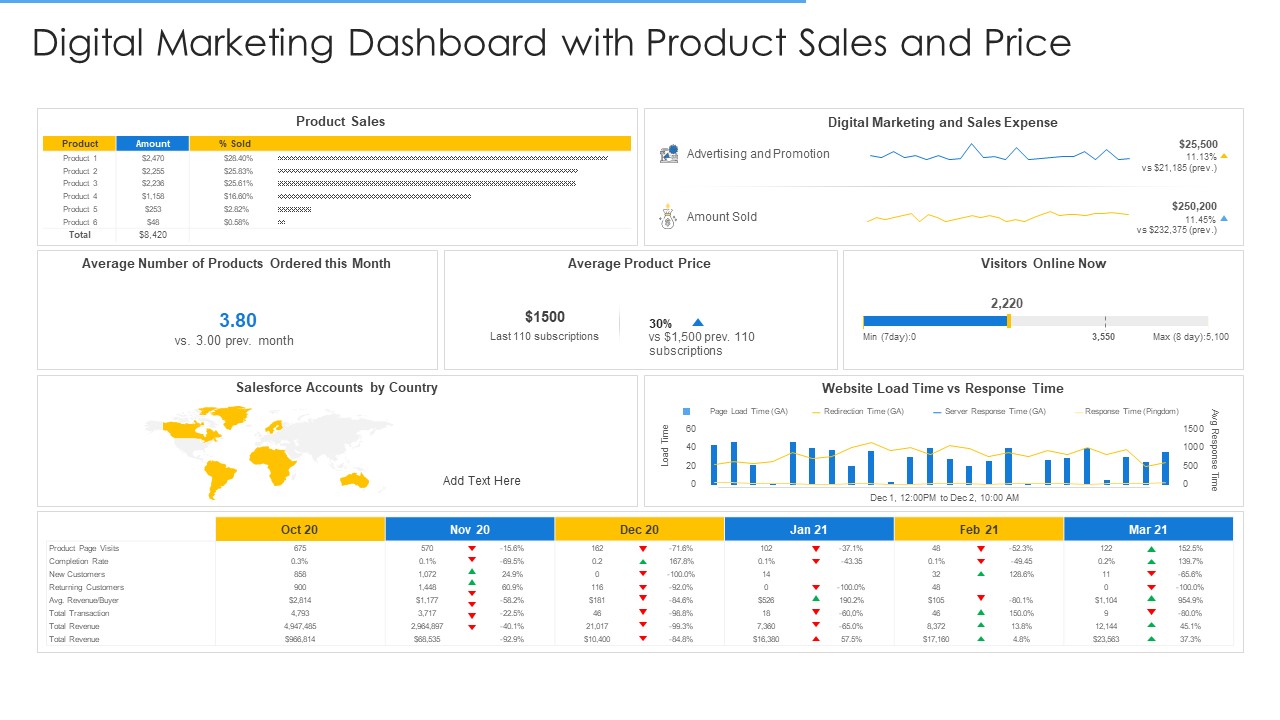
Task: Click blue up triangle next to 30%
Action: coord(698,322)
